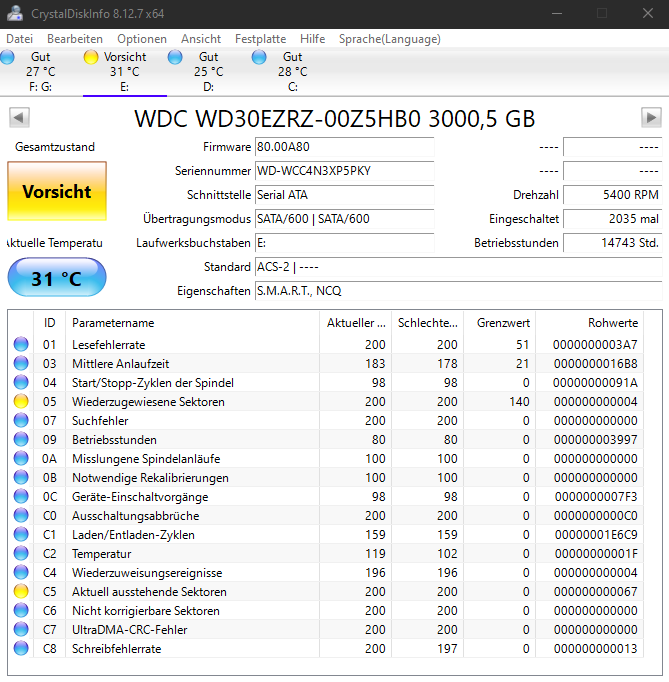Image resolution: width=669 pixels, height=682 pixels.
Task: Switch to drive C: tab (Gut 28 °C)
Action: (293, 72)
